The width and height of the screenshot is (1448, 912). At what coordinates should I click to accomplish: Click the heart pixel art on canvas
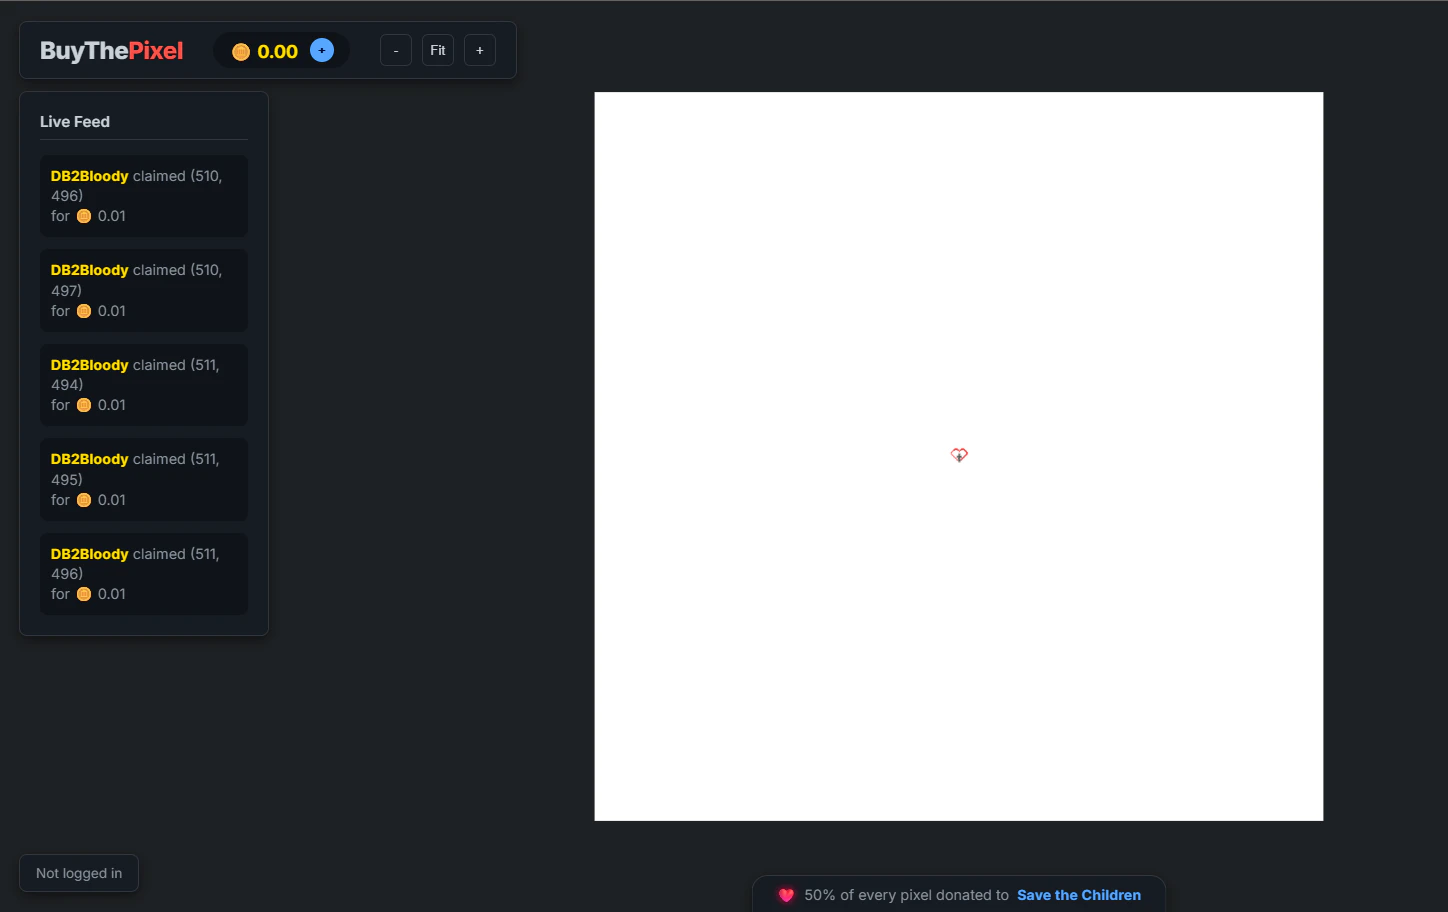tap(959, 455)
